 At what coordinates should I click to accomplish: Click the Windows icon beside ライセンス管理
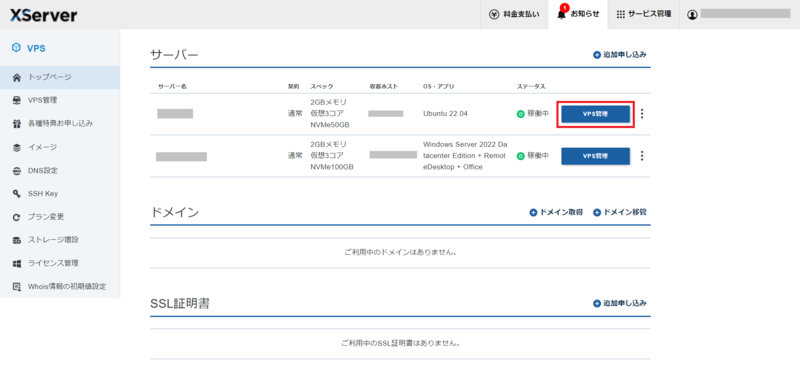point(17,264)
